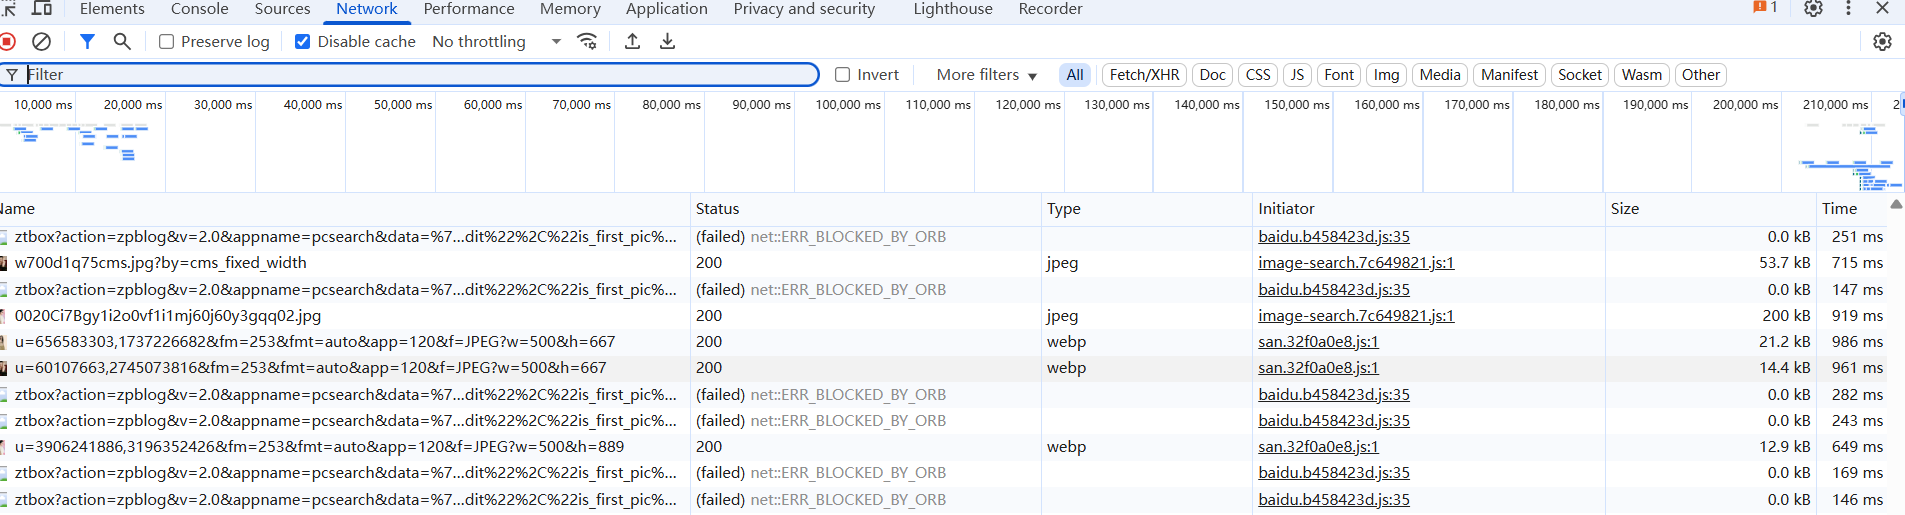
Task: Click the issues counter badge
Action: pyautogui.click(x=1765, y=8)
